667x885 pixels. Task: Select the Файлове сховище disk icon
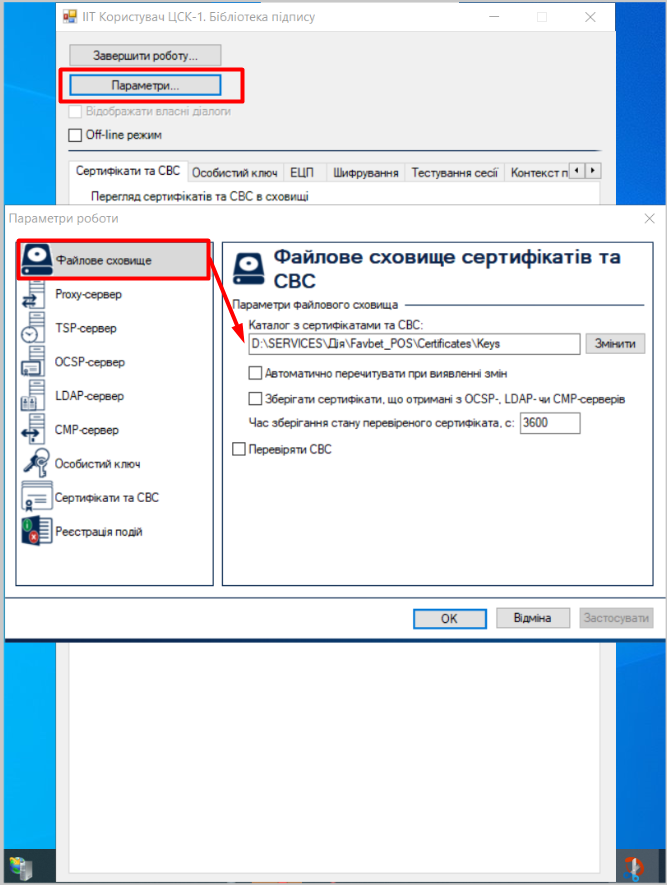pos(37,260)
